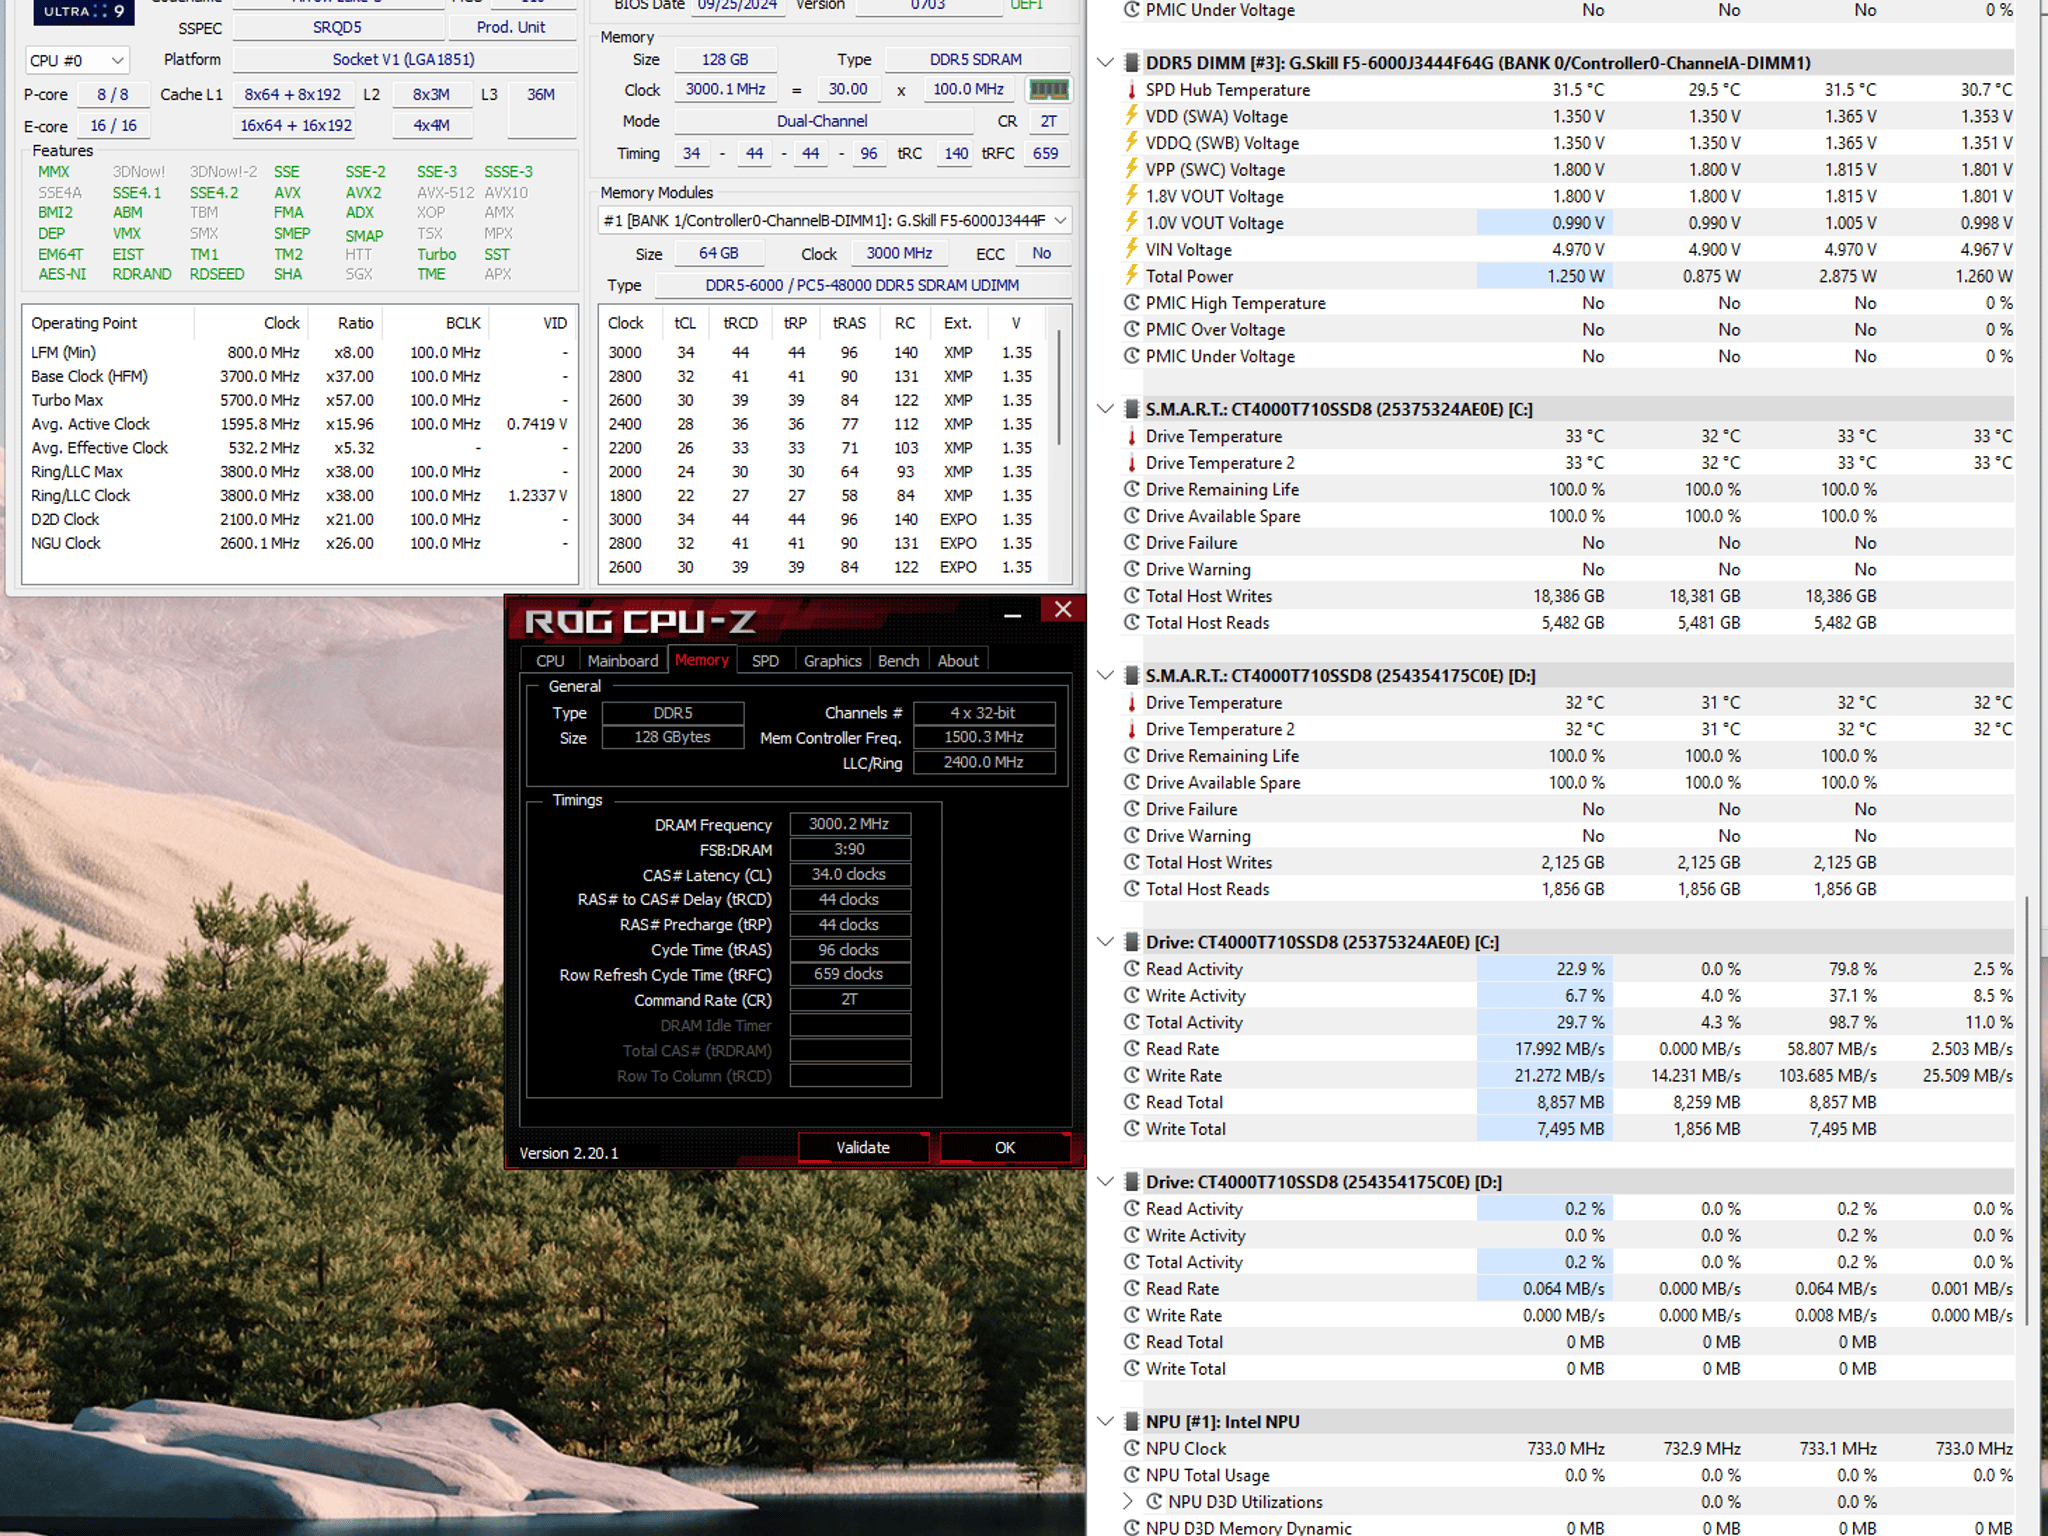This screenshot has height=1536, width=2048.
Task: Click the memory timings table scrollbar
Action: (1059, 385)
